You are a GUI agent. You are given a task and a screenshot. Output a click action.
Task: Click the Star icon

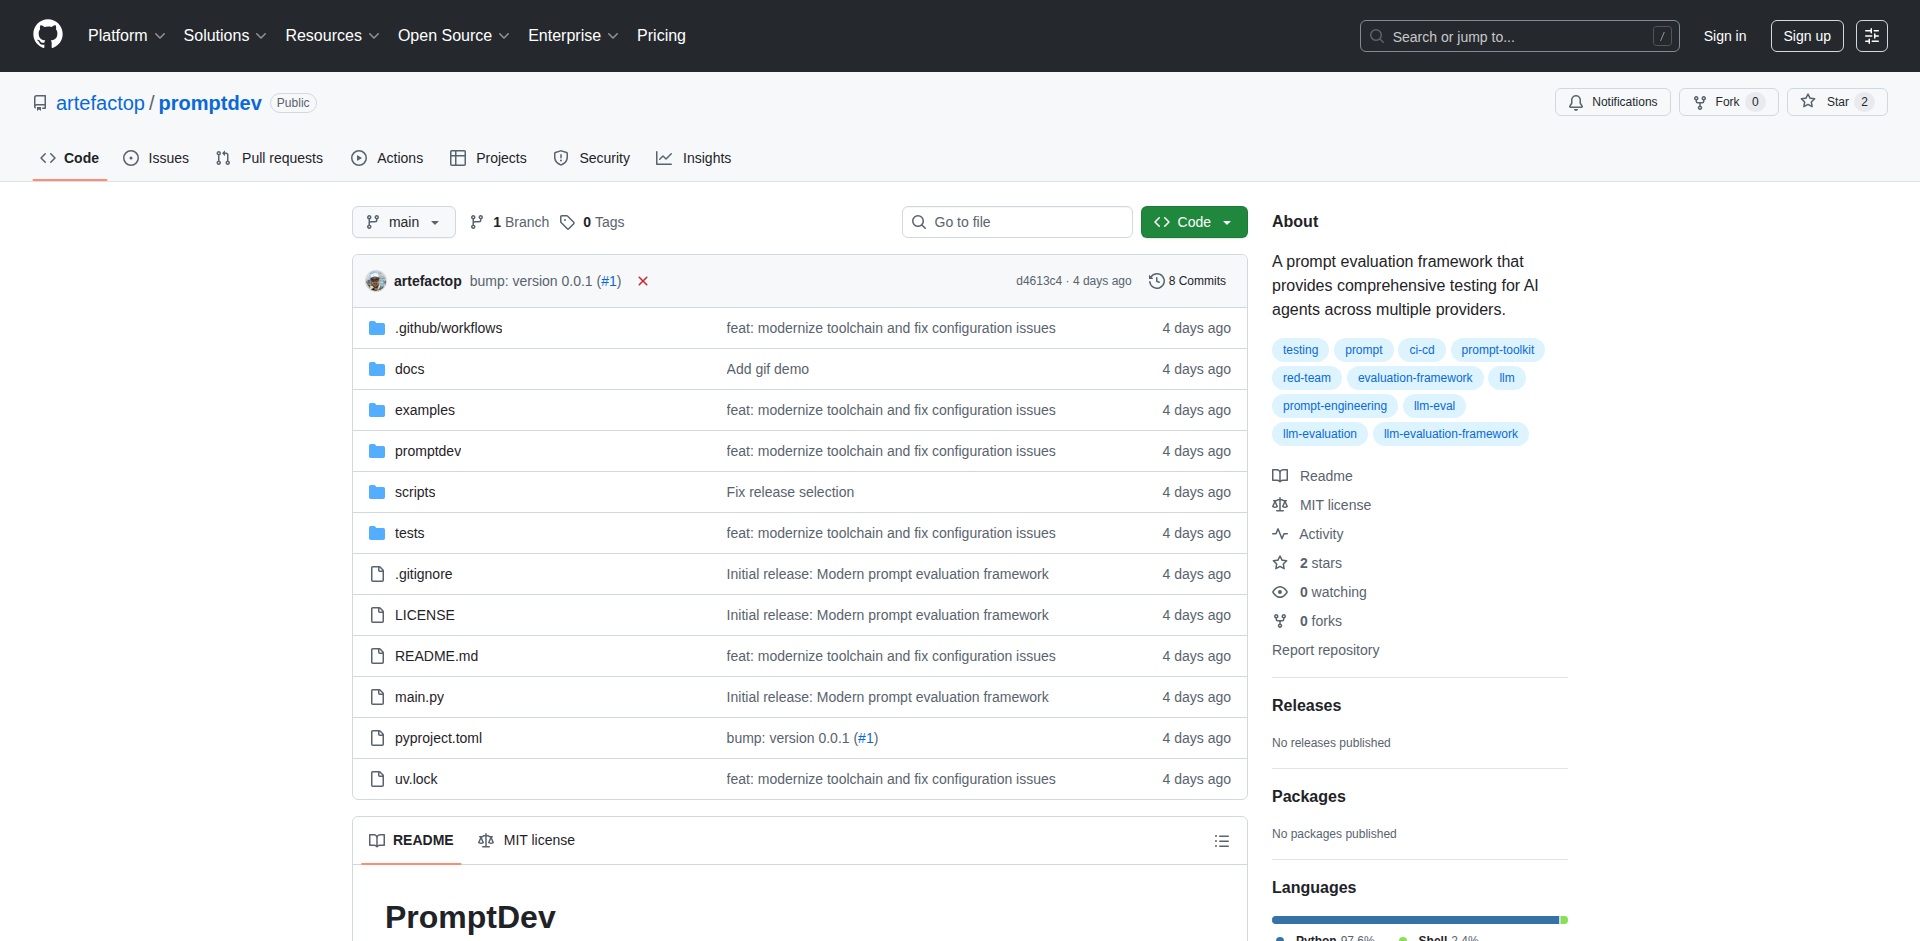pyautogui.click(x=1808, y=101)
